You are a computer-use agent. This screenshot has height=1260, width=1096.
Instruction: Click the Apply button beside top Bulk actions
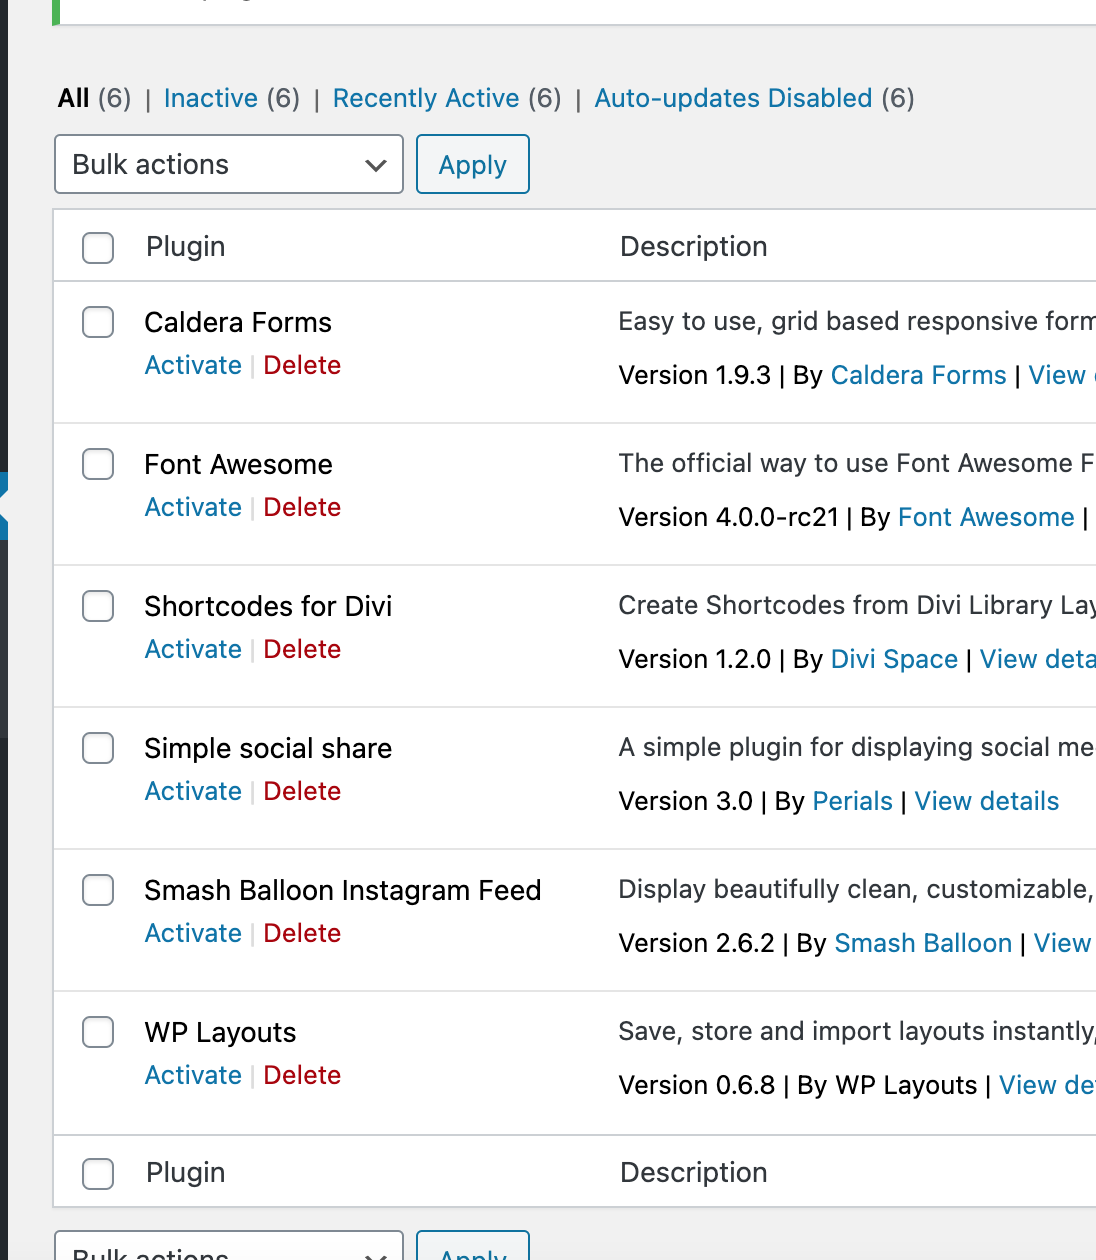click(x=473, y=164)
